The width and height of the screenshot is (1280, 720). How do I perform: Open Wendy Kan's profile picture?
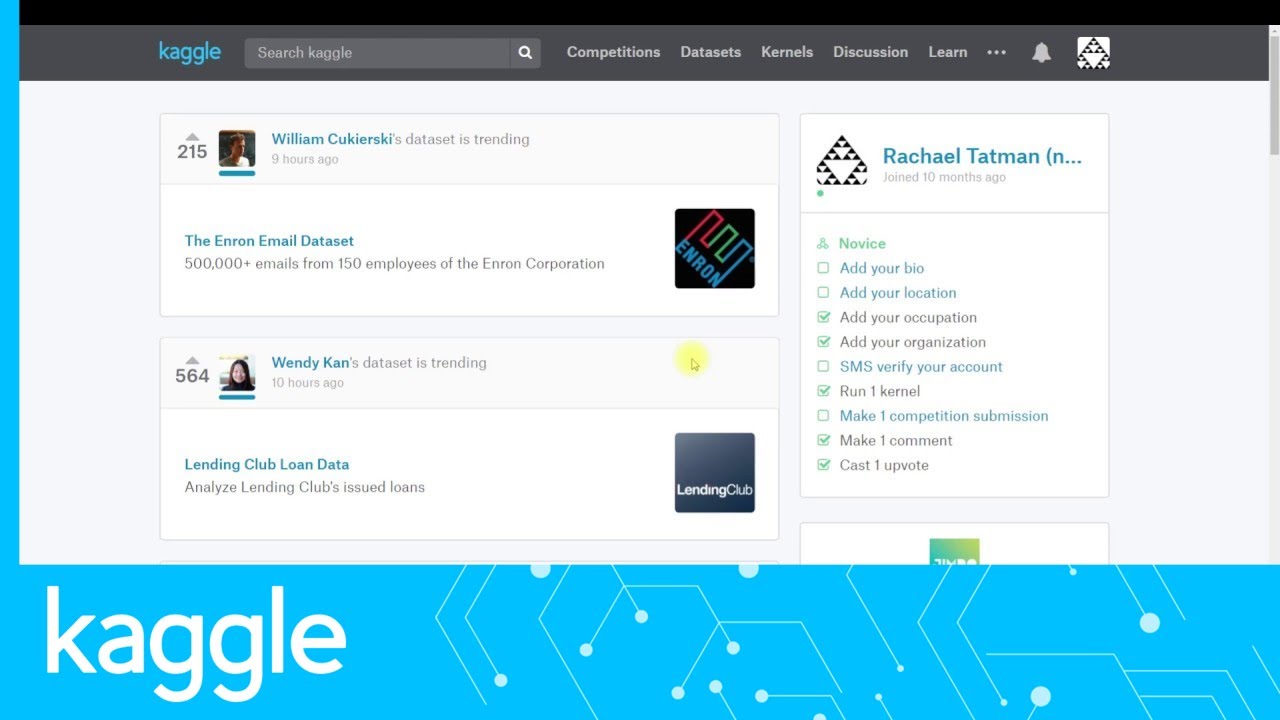[x=237, y=373]
